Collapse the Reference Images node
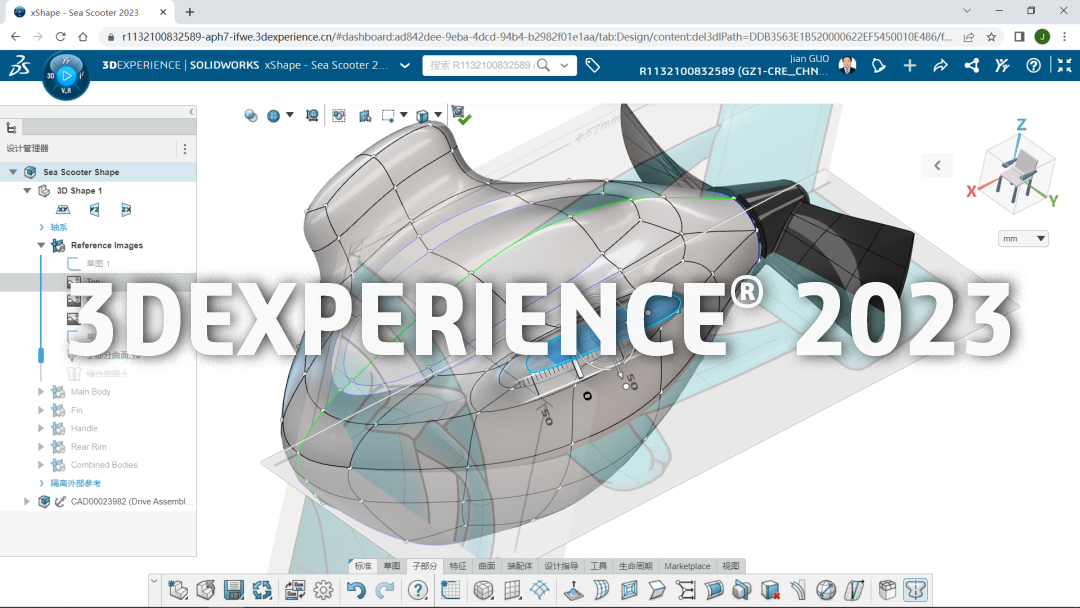 pos(41,245)
